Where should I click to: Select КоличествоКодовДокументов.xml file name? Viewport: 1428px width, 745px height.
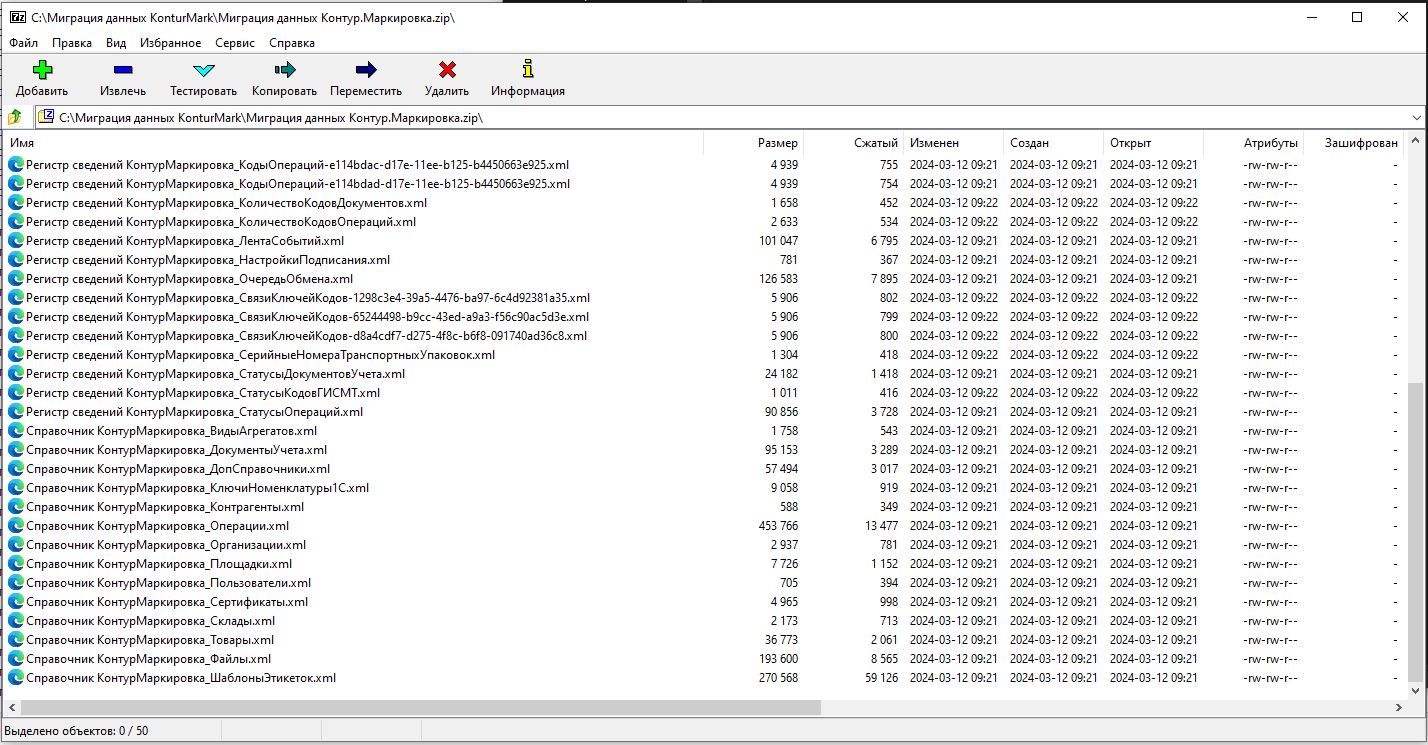point(226,203)
